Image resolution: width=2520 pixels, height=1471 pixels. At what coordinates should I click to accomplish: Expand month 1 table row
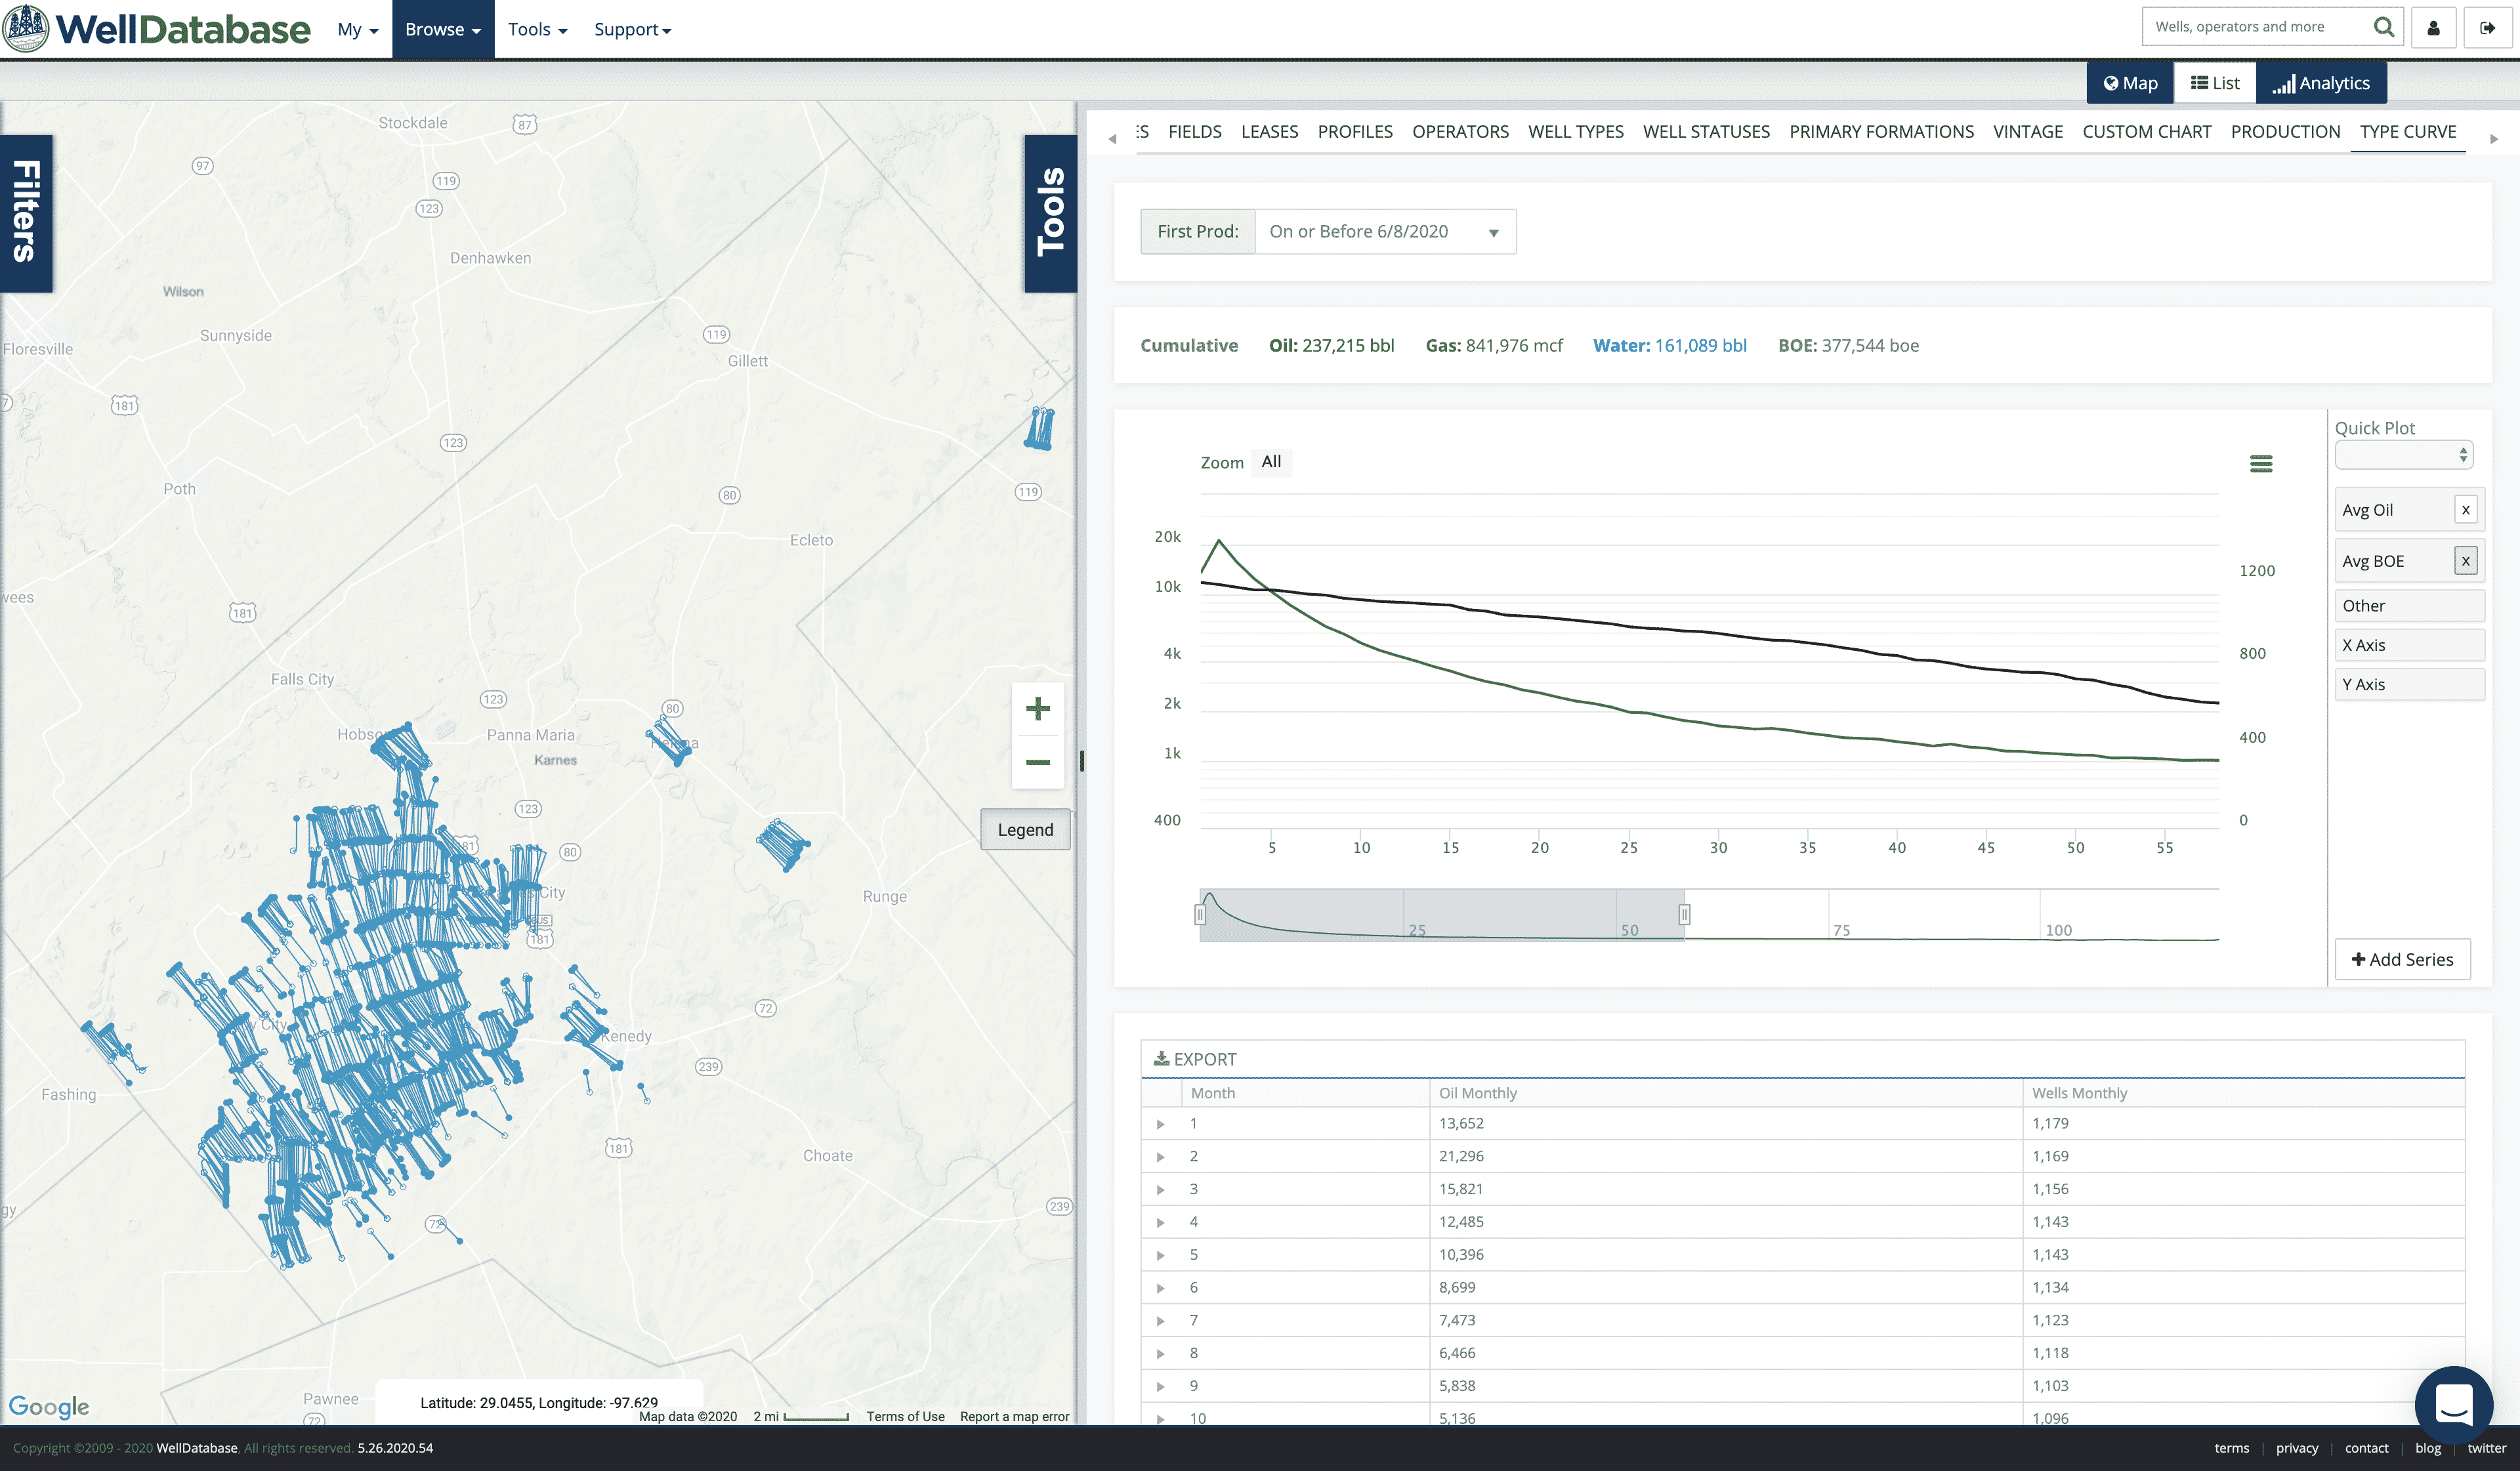(x=1160, y=1124)
